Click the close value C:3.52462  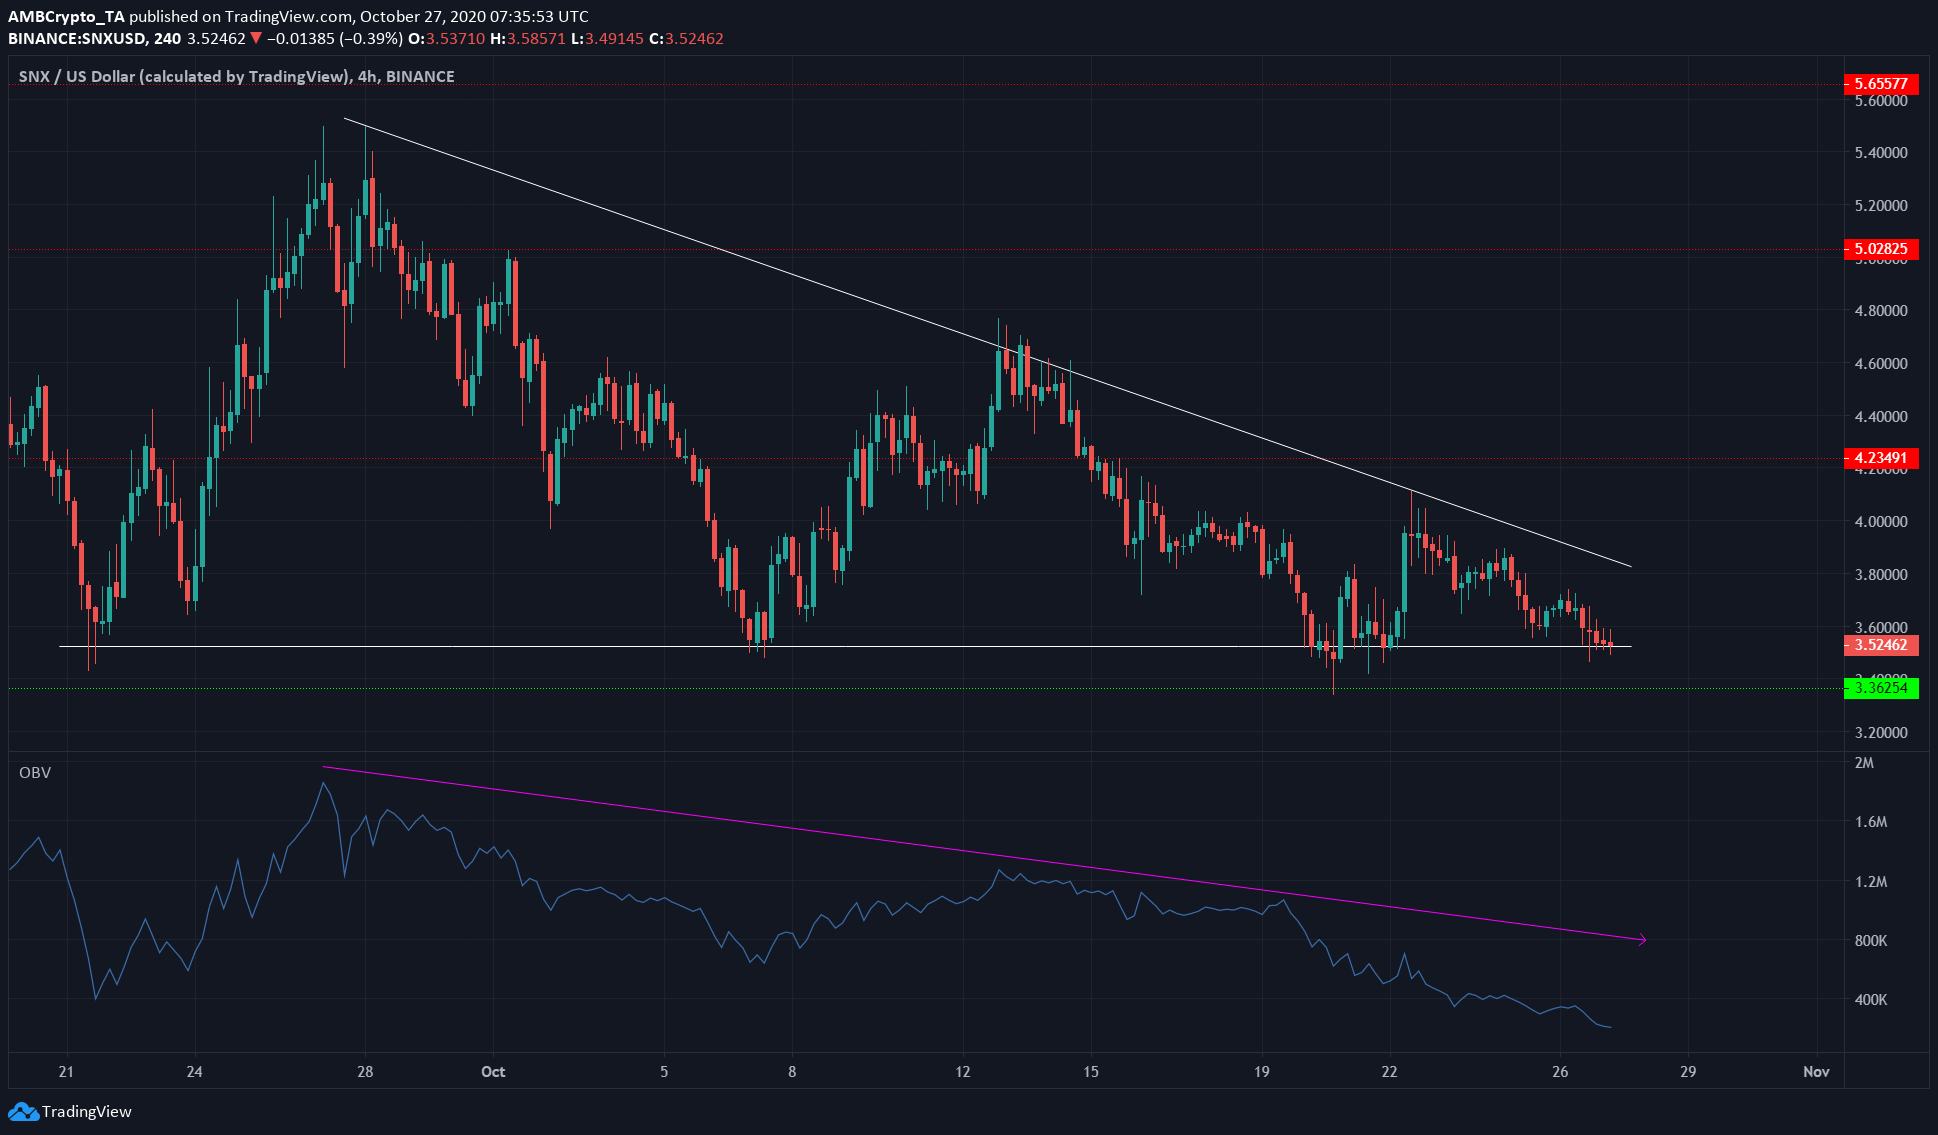(686, 39)
